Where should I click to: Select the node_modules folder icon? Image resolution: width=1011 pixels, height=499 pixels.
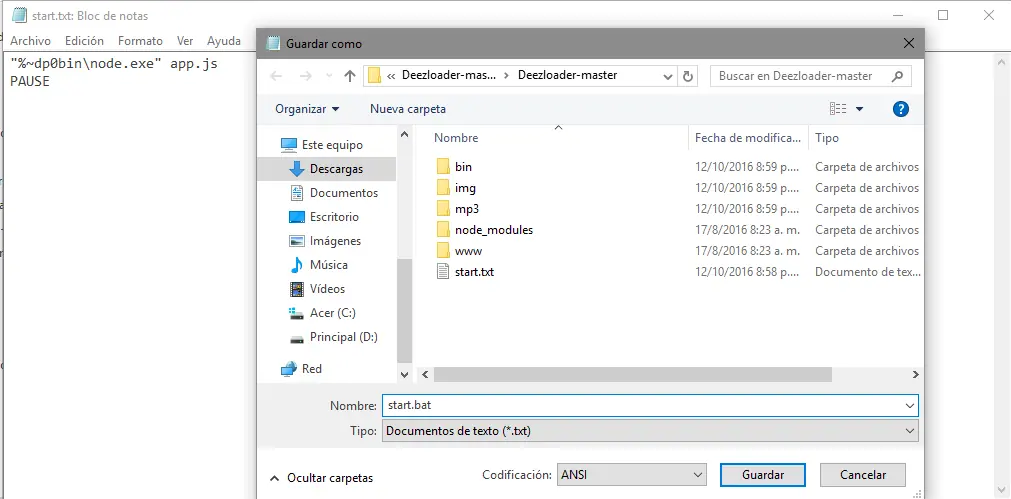tap(443, 230)
